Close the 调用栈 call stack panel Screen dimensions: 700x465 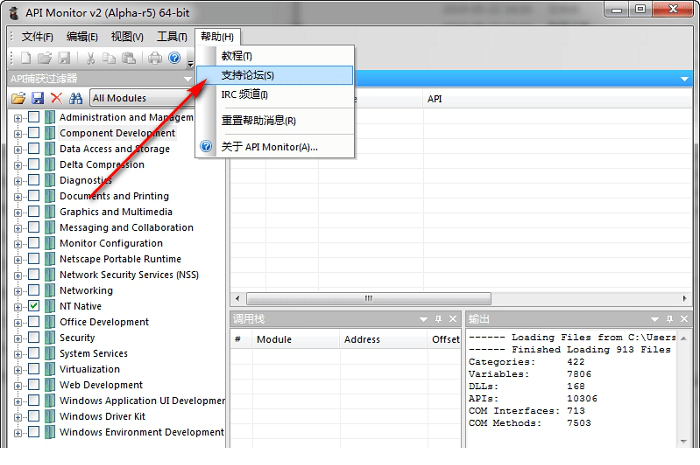click(x=453, y=319)
